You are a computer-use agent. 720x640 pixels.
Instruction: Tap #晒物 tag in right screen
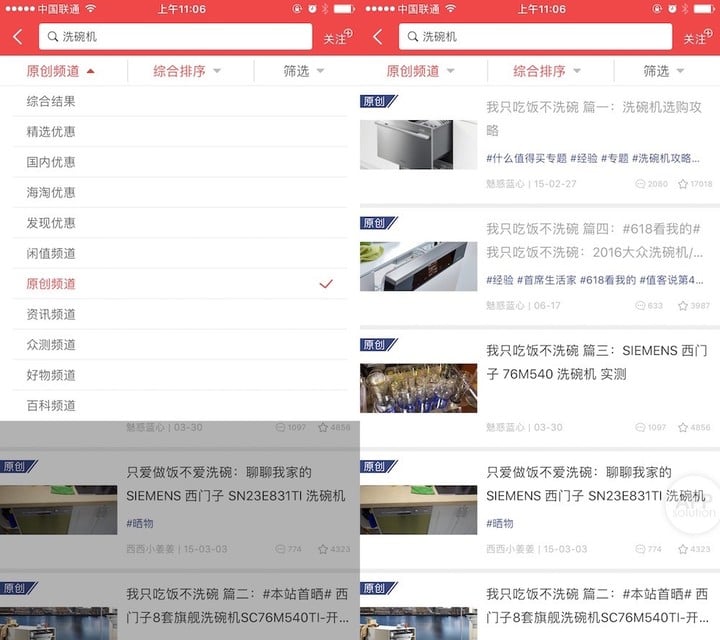tap(500, 523)
